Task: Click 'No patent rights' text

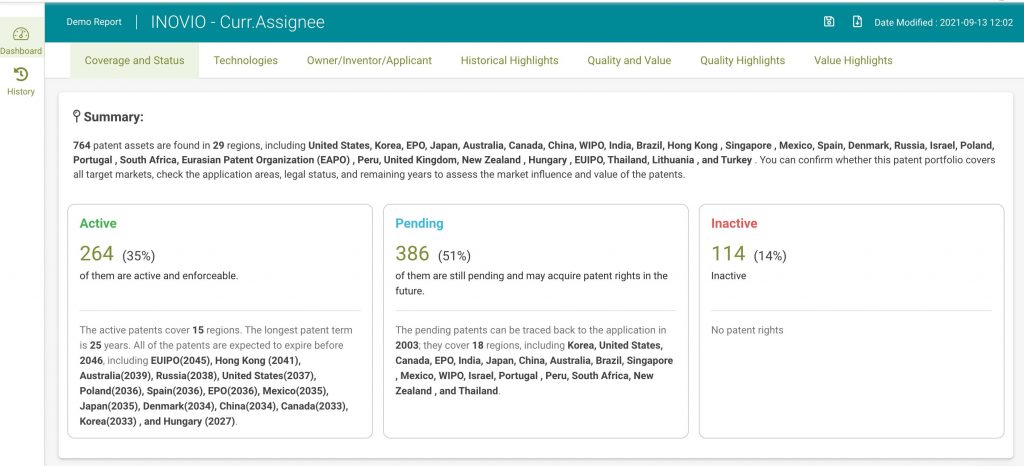Action: coord(747,330)
